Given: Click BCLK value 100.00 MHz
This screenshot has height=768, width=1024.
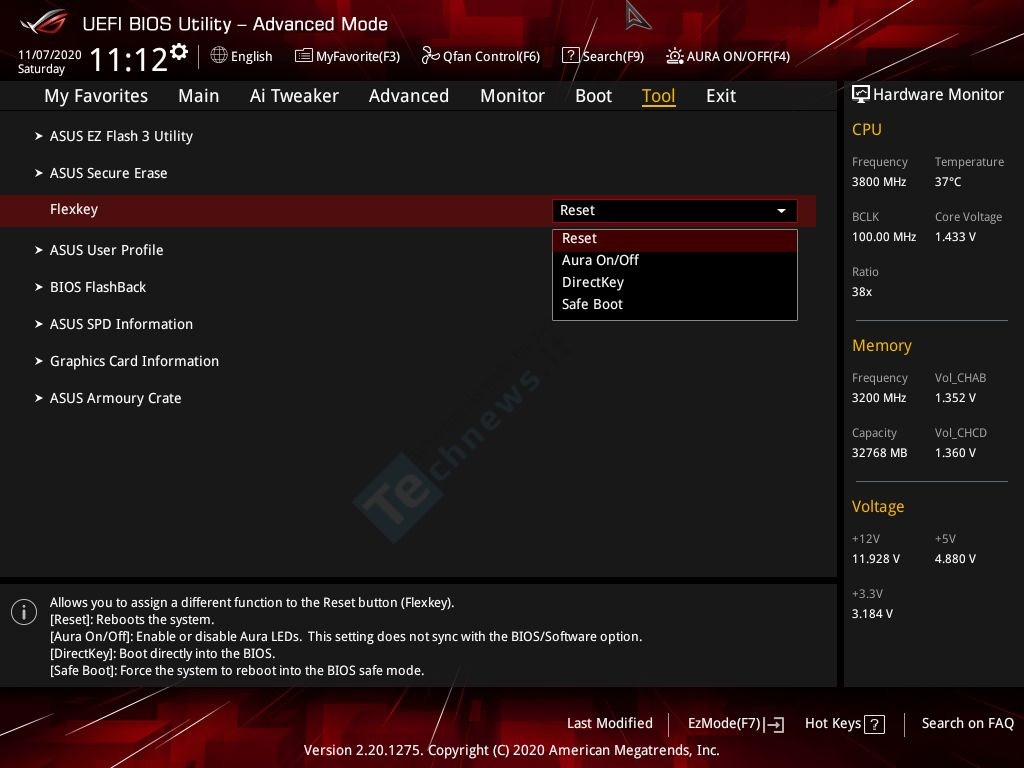Looking at the screenshot, I should [884, 237].
